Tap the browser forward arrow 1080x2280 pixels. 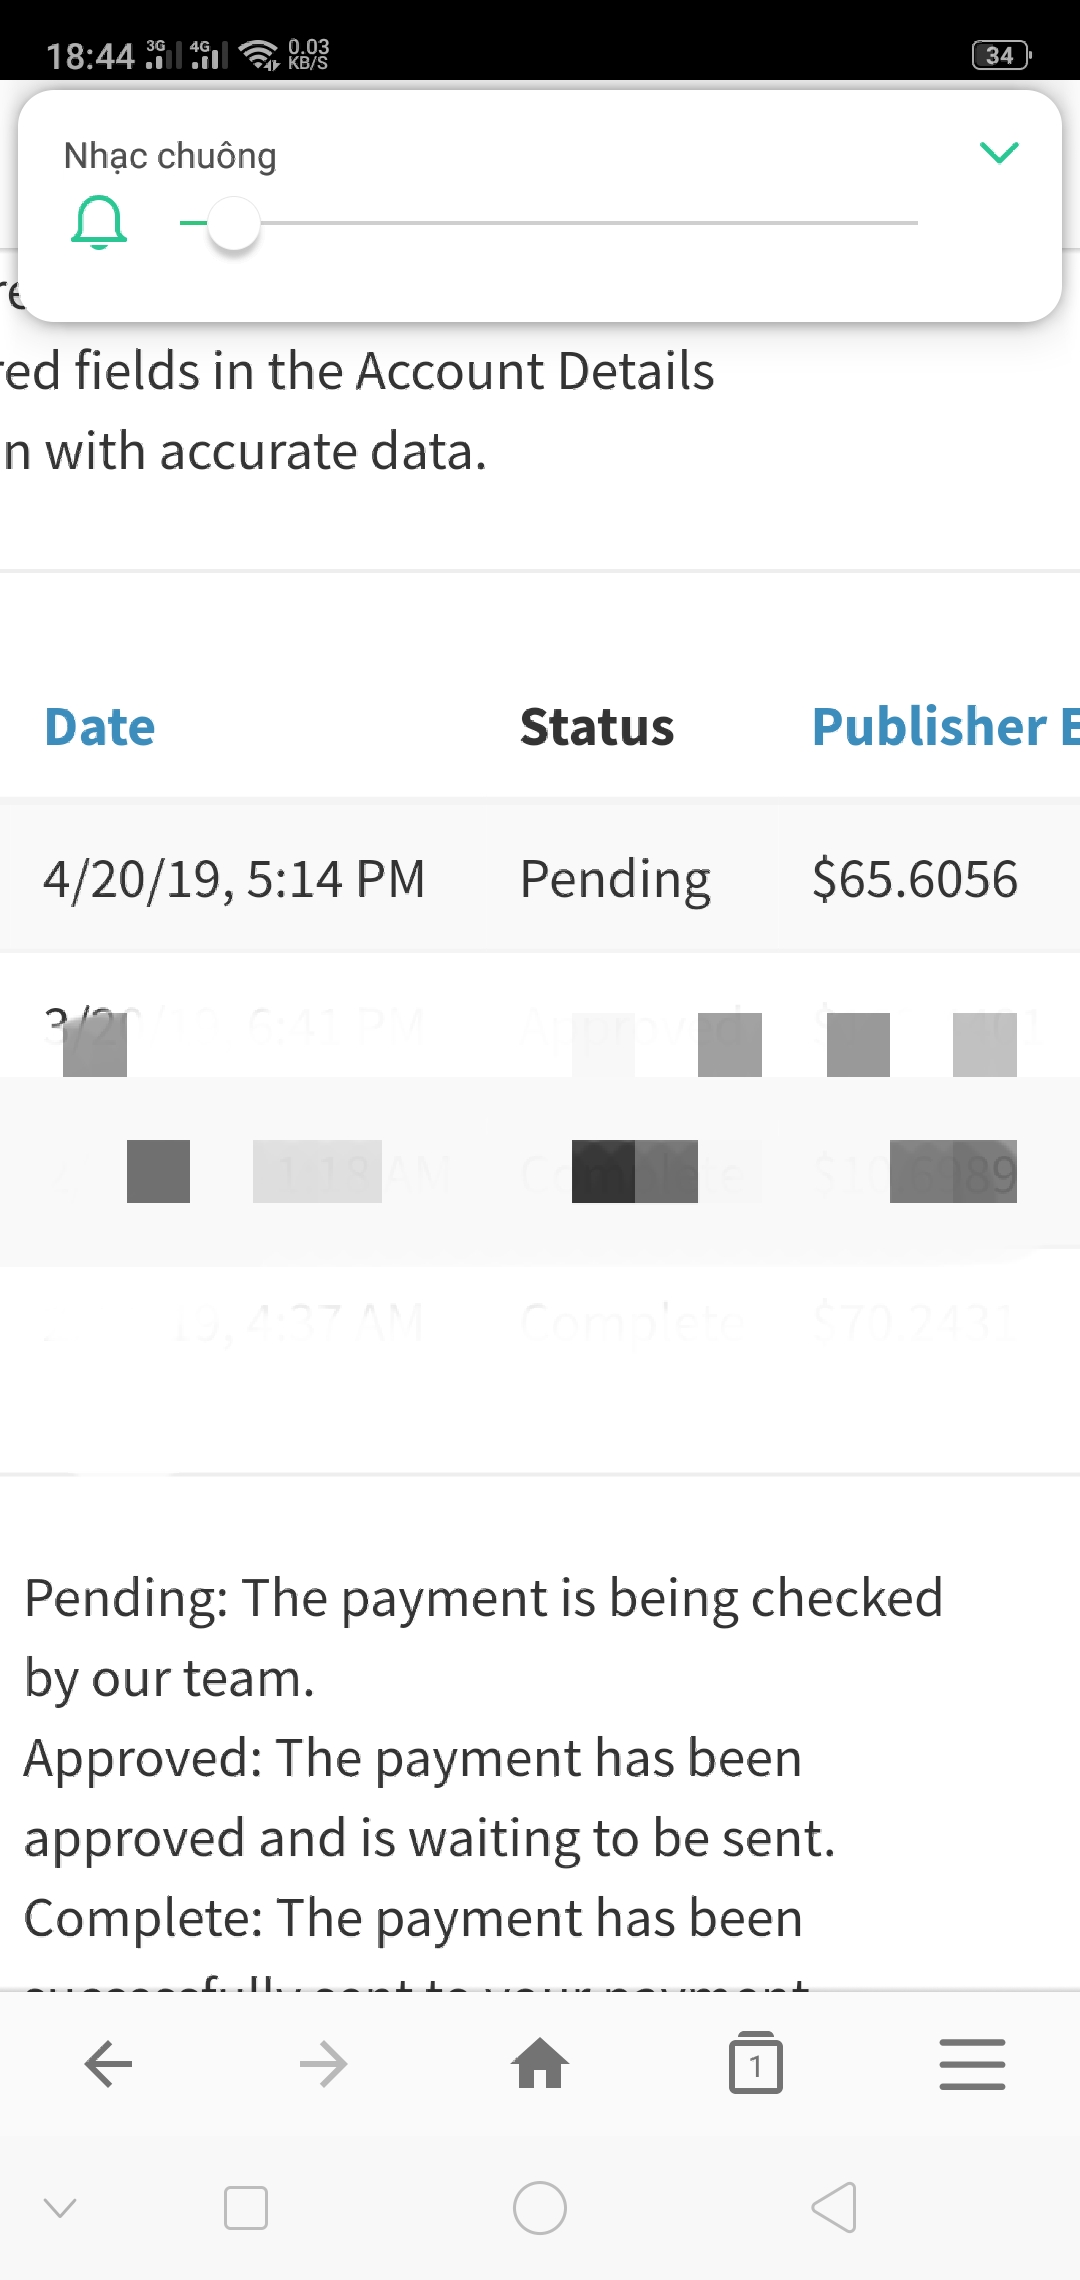pos(324,2064)
